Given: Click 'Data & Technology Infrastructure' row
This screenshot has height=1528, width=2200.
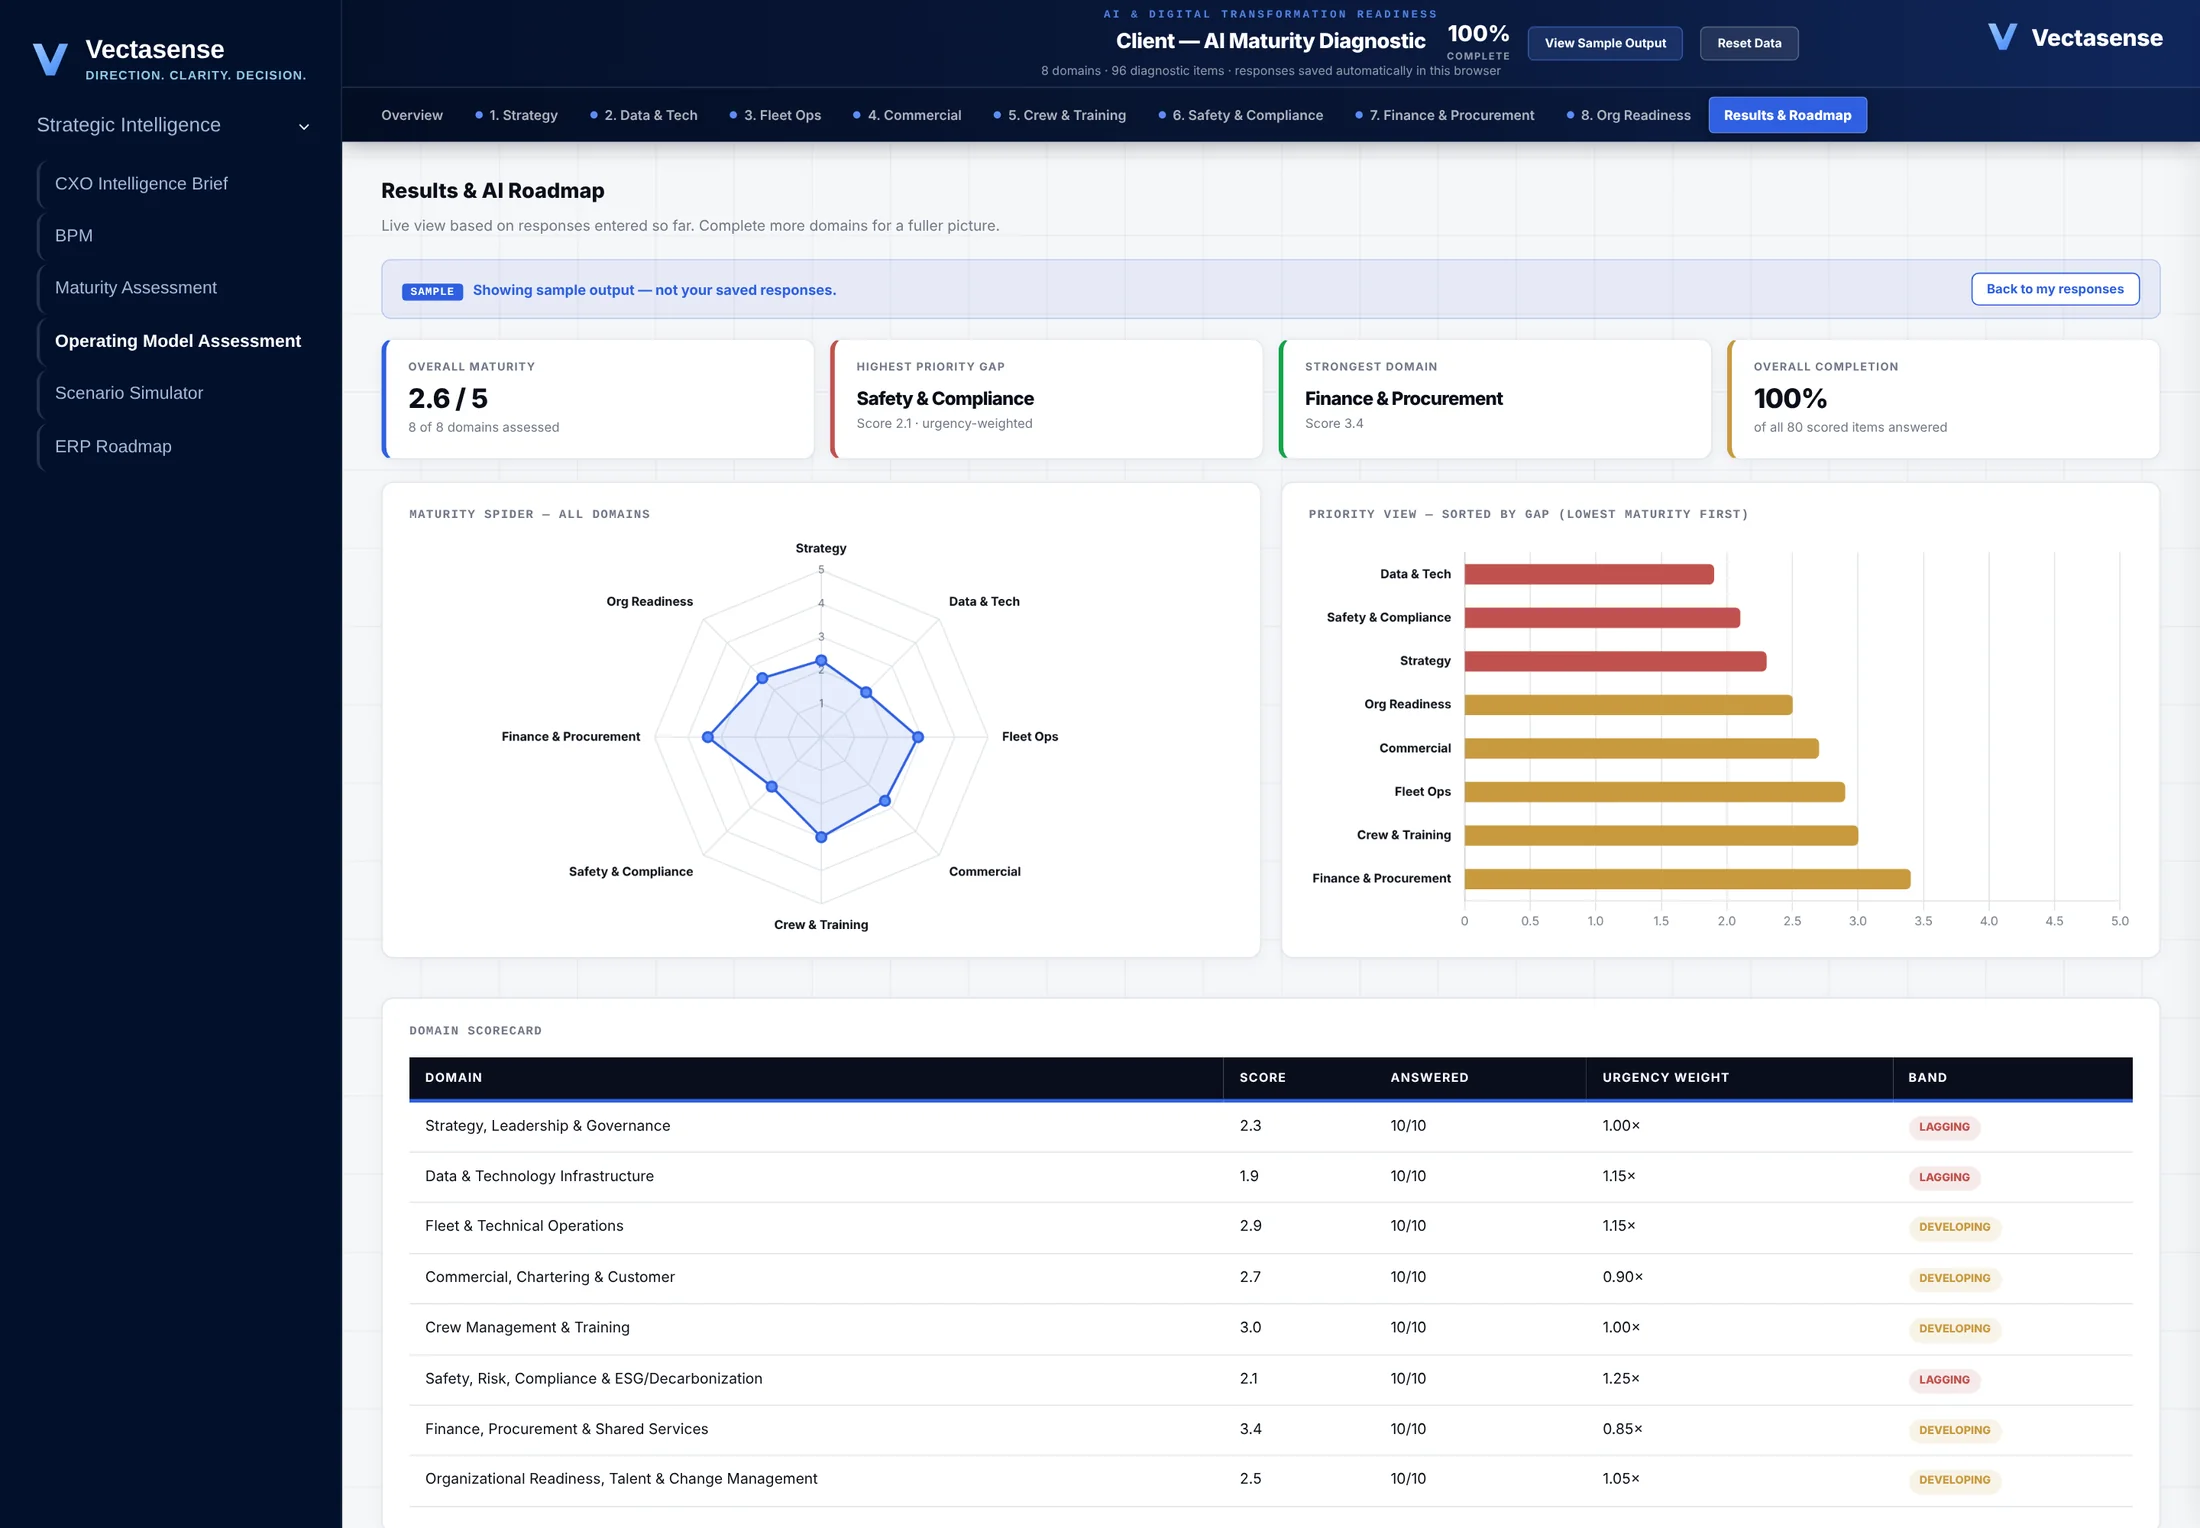Looking at the screenshot, I should (1270, 1177).
